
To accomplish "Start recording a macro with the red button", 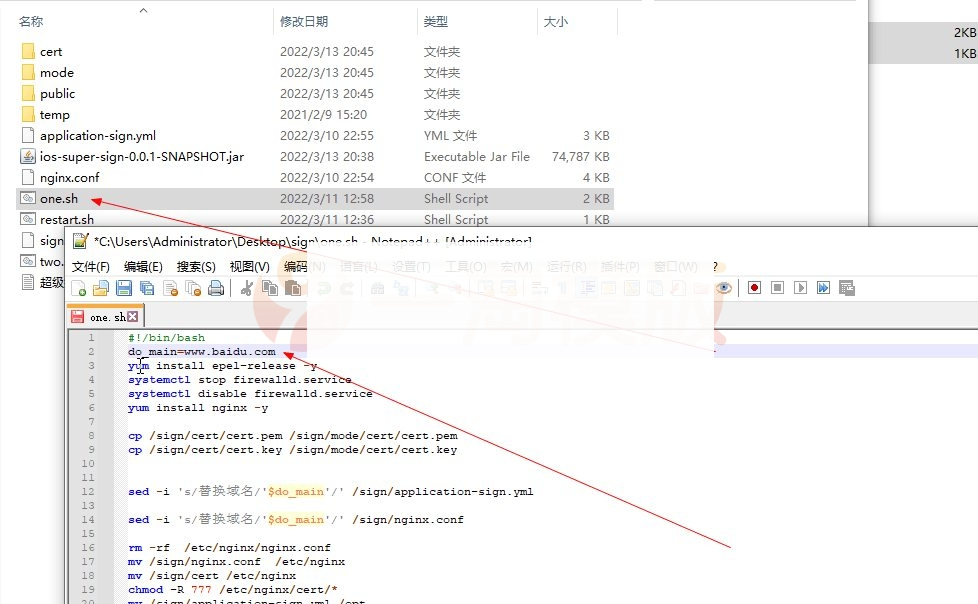I will click(754, 288).
